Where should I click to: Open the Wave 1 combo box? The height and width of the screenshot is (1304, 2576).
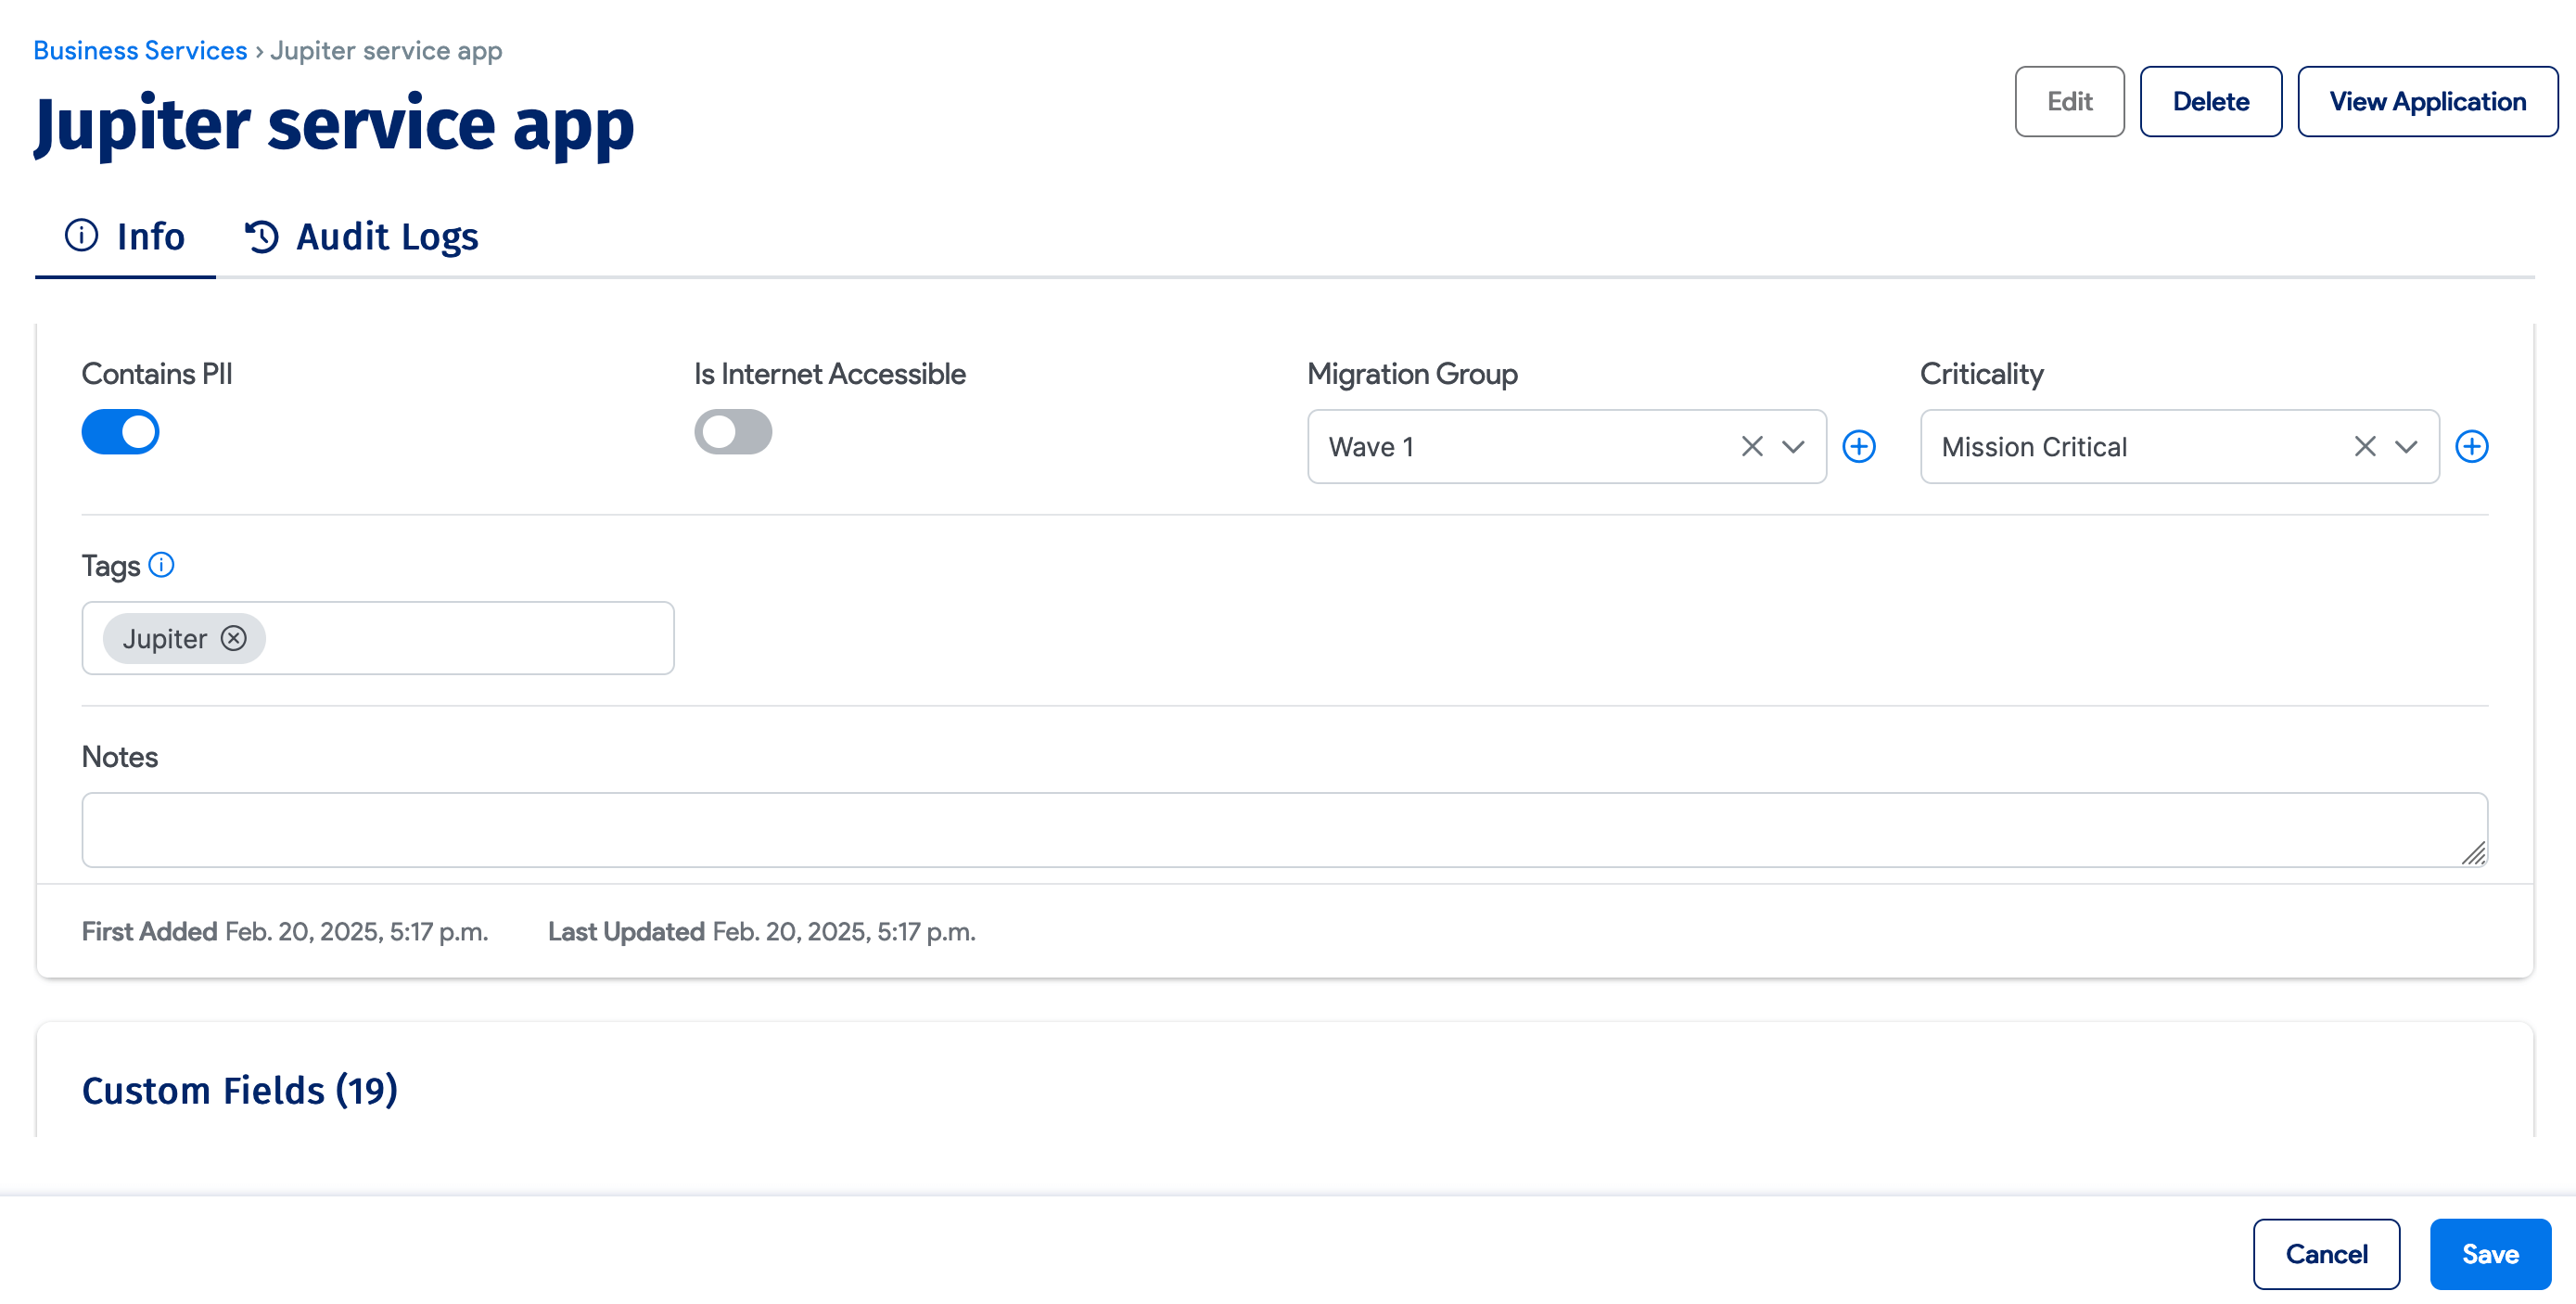1520,446
